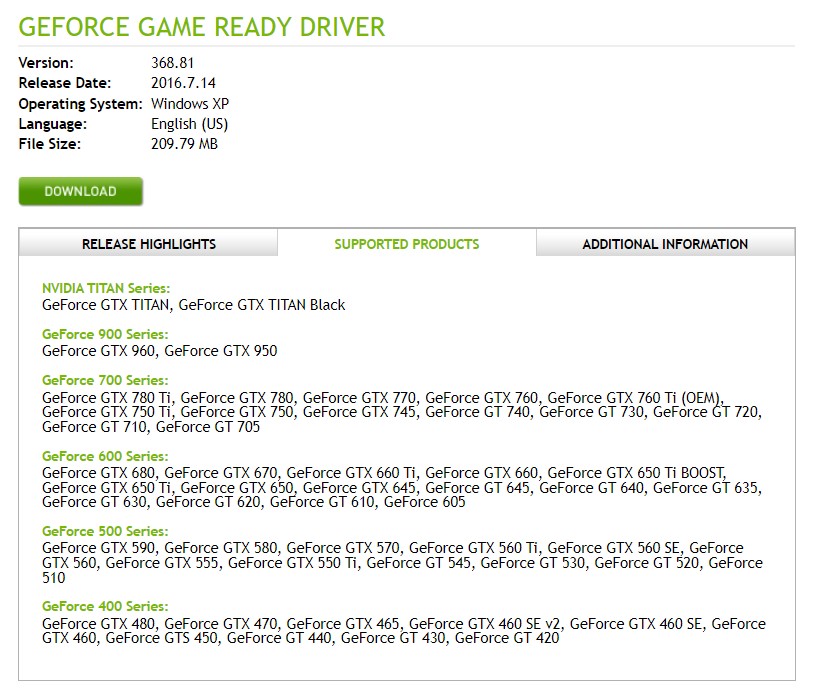Click the GeForce GTX 780 Ti entry
This screenshot has height=694, width=813.
[x=107, y=398]
